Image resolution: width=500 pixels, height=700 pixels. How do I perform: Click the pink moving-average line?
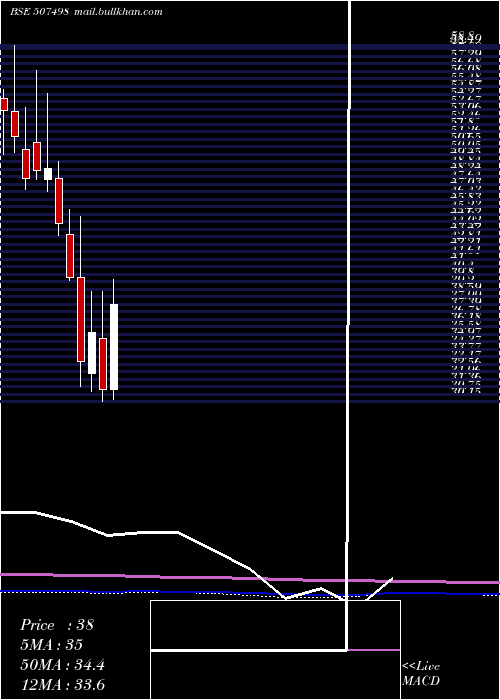pos(250,578)
